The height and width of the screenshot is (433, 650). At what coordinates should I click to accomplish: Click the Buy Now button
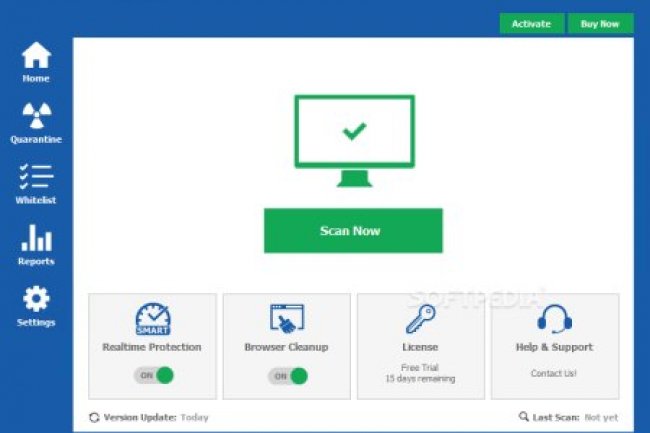click(600, 24)
